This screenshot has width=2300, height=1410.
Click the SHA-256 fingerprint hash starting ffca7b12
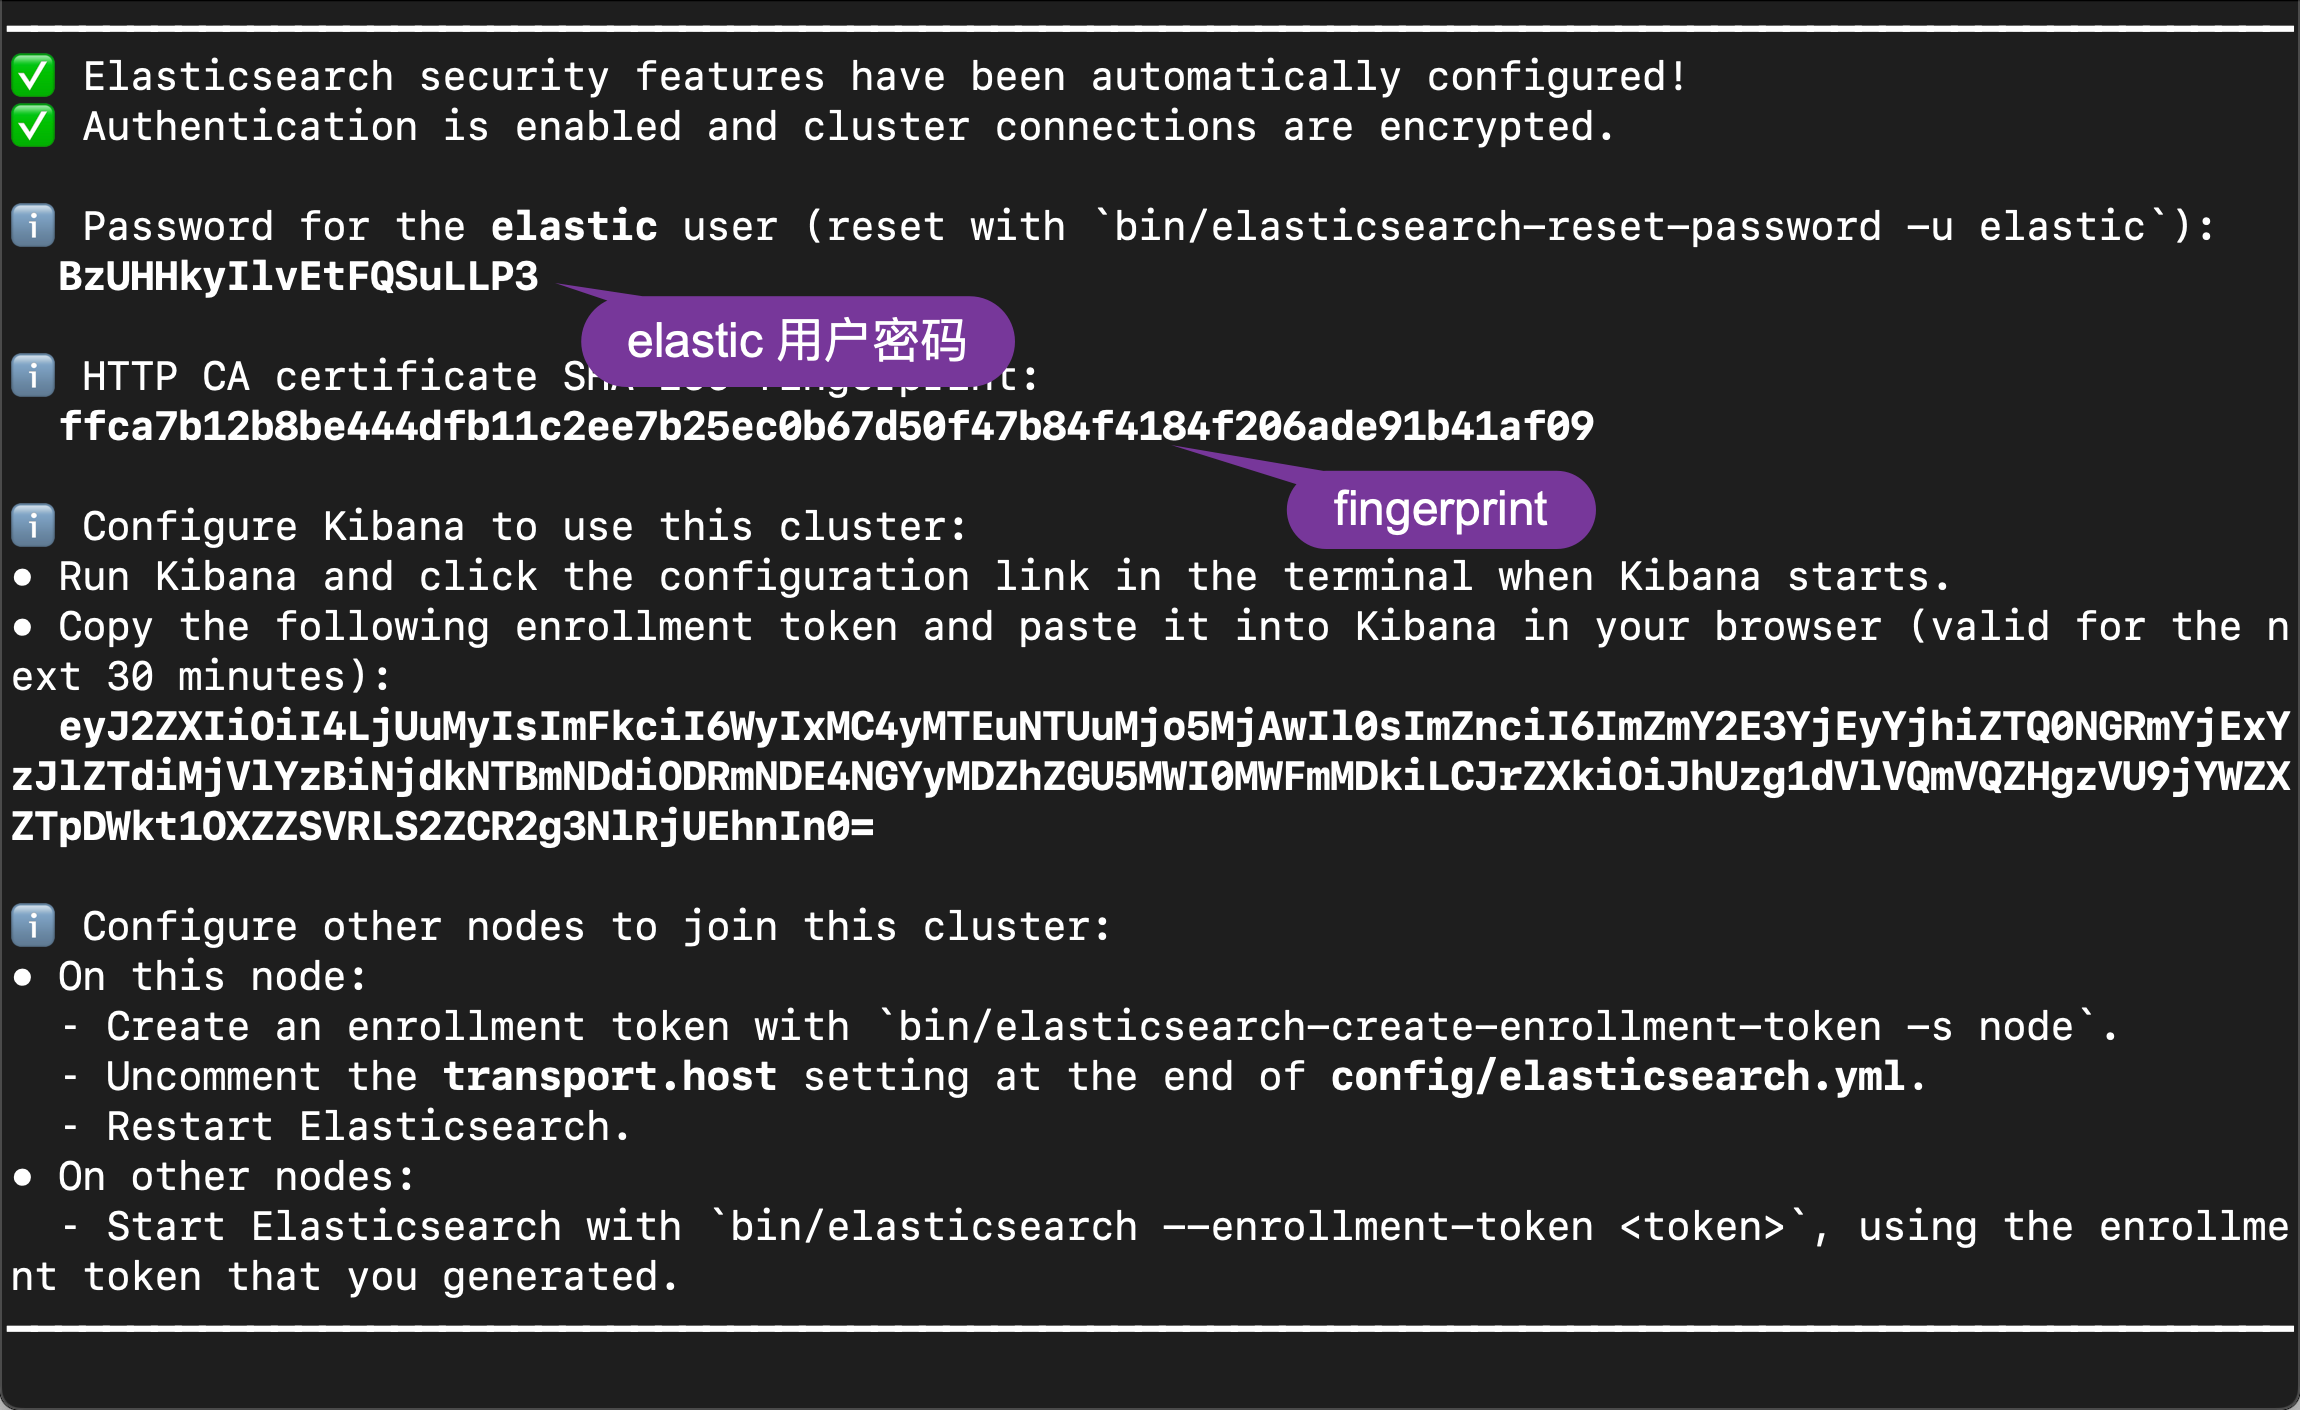coord(826,427)
